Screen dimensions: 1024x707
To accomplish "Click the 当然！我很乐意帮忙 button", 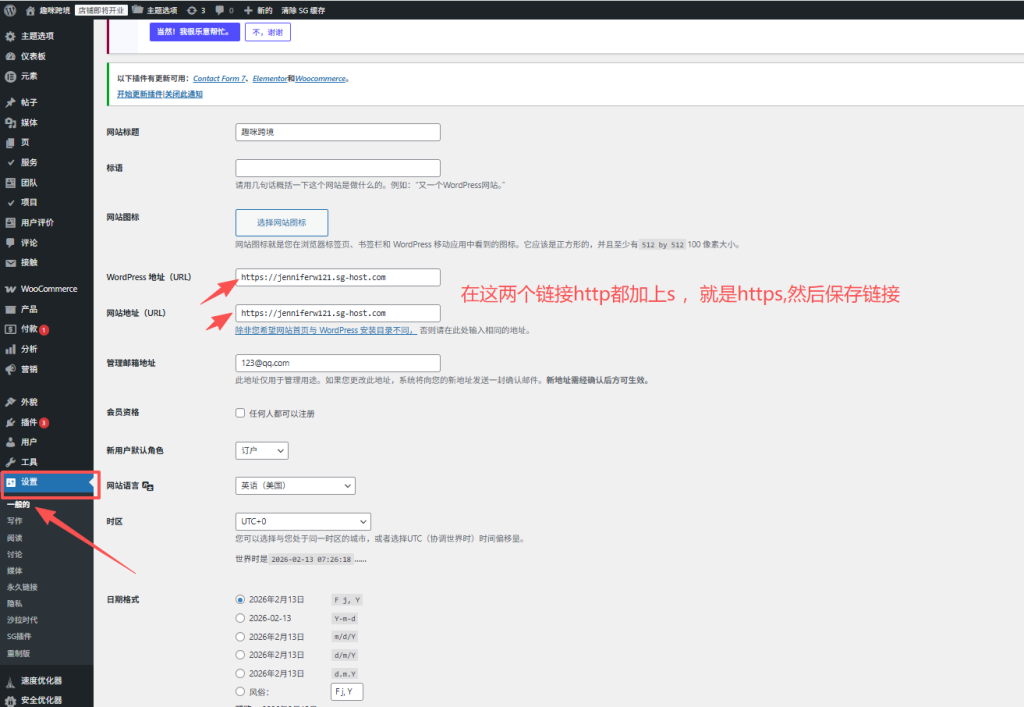I will [196, 31].
